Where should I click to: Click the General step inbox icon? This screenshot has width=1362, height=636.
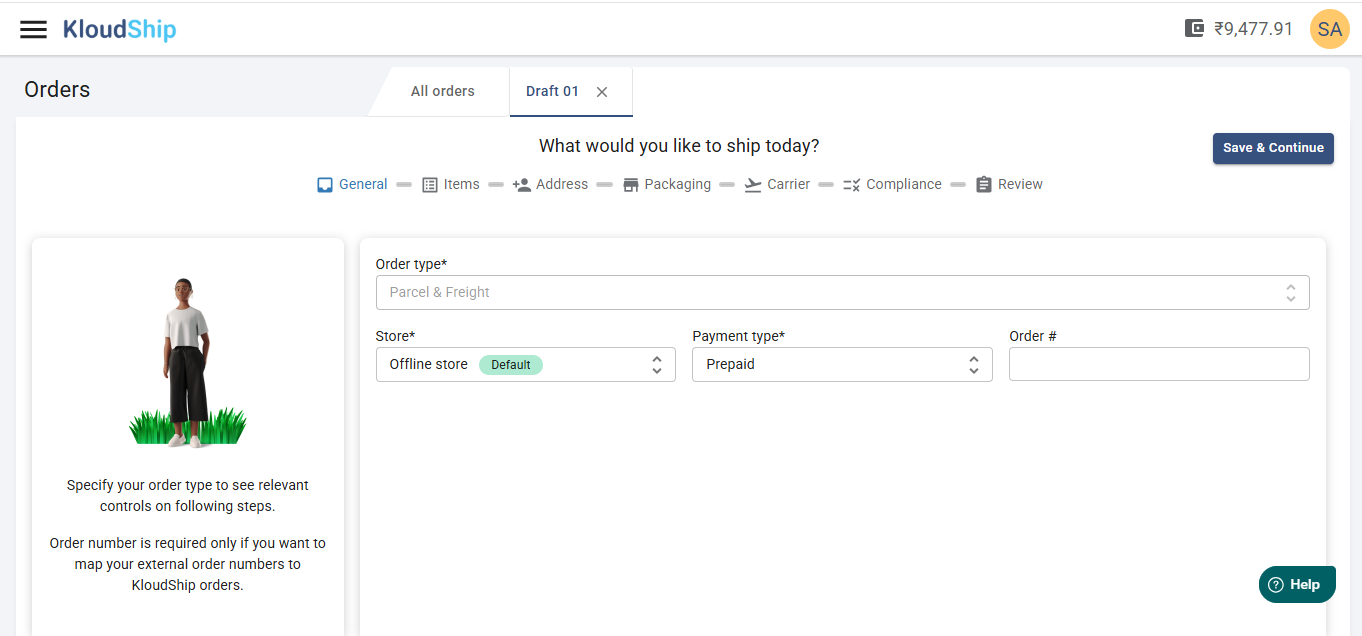[325, 185]
